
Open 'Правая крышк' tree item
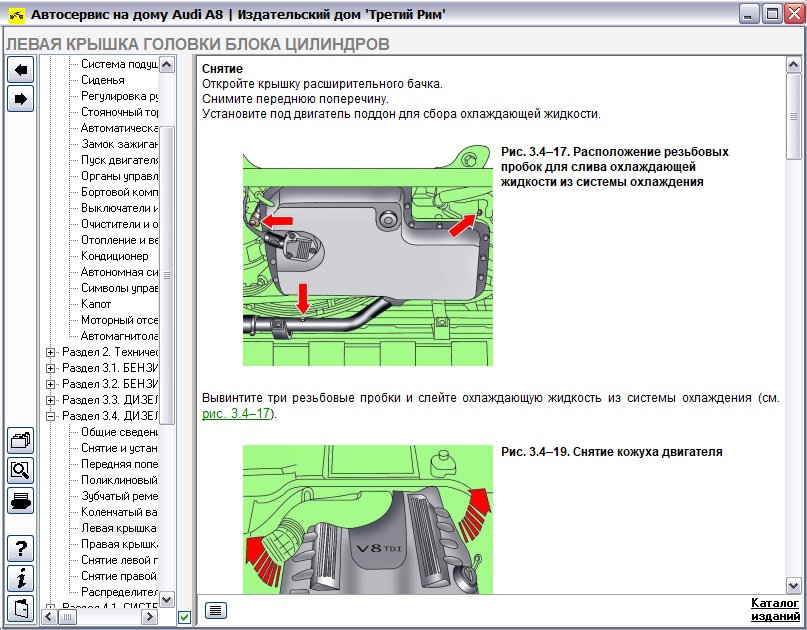(119, 544)
